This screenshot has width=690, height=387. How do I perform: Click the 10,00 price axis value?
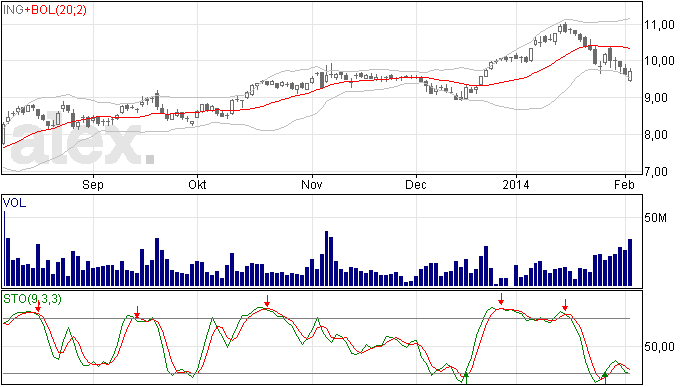click(x=659, y=61)
